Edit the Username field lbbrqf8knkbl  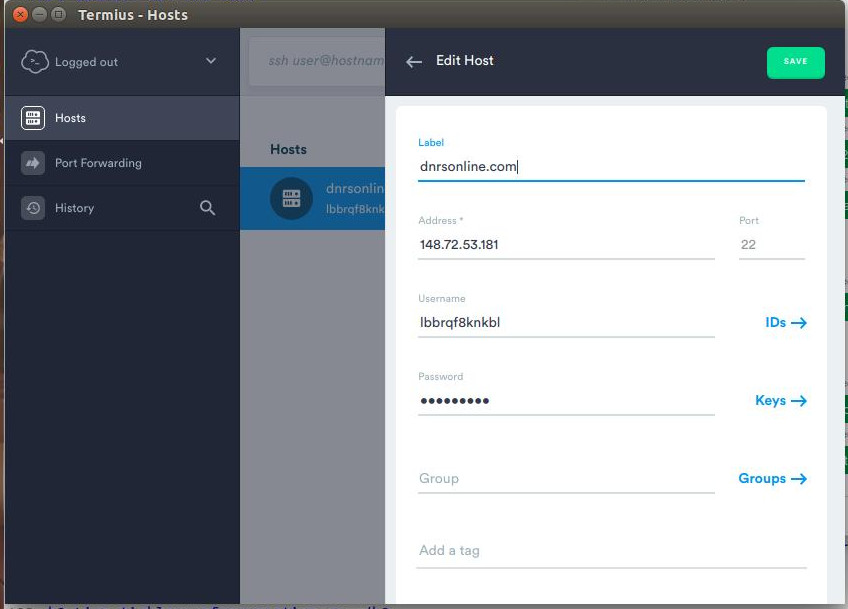point(566,322)
